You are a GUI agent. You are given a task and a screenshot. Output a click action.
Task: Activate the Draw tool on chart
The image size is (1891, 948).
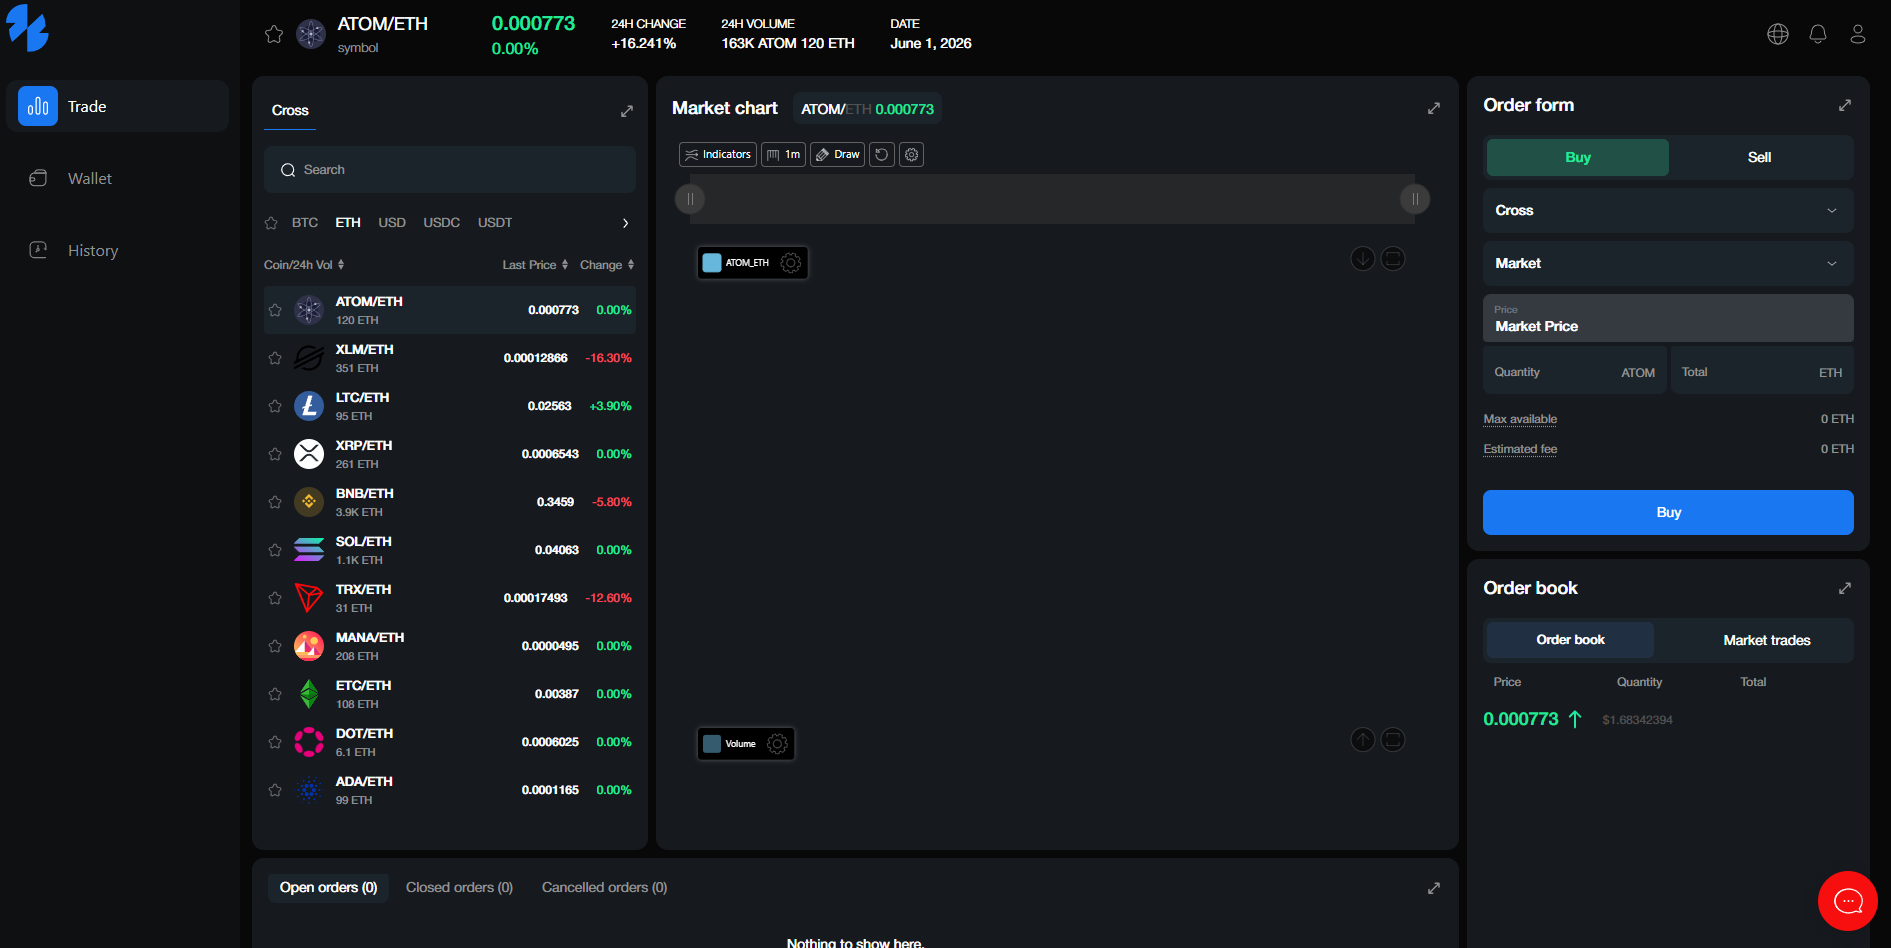pyautogui.click(x=837, y=155)
